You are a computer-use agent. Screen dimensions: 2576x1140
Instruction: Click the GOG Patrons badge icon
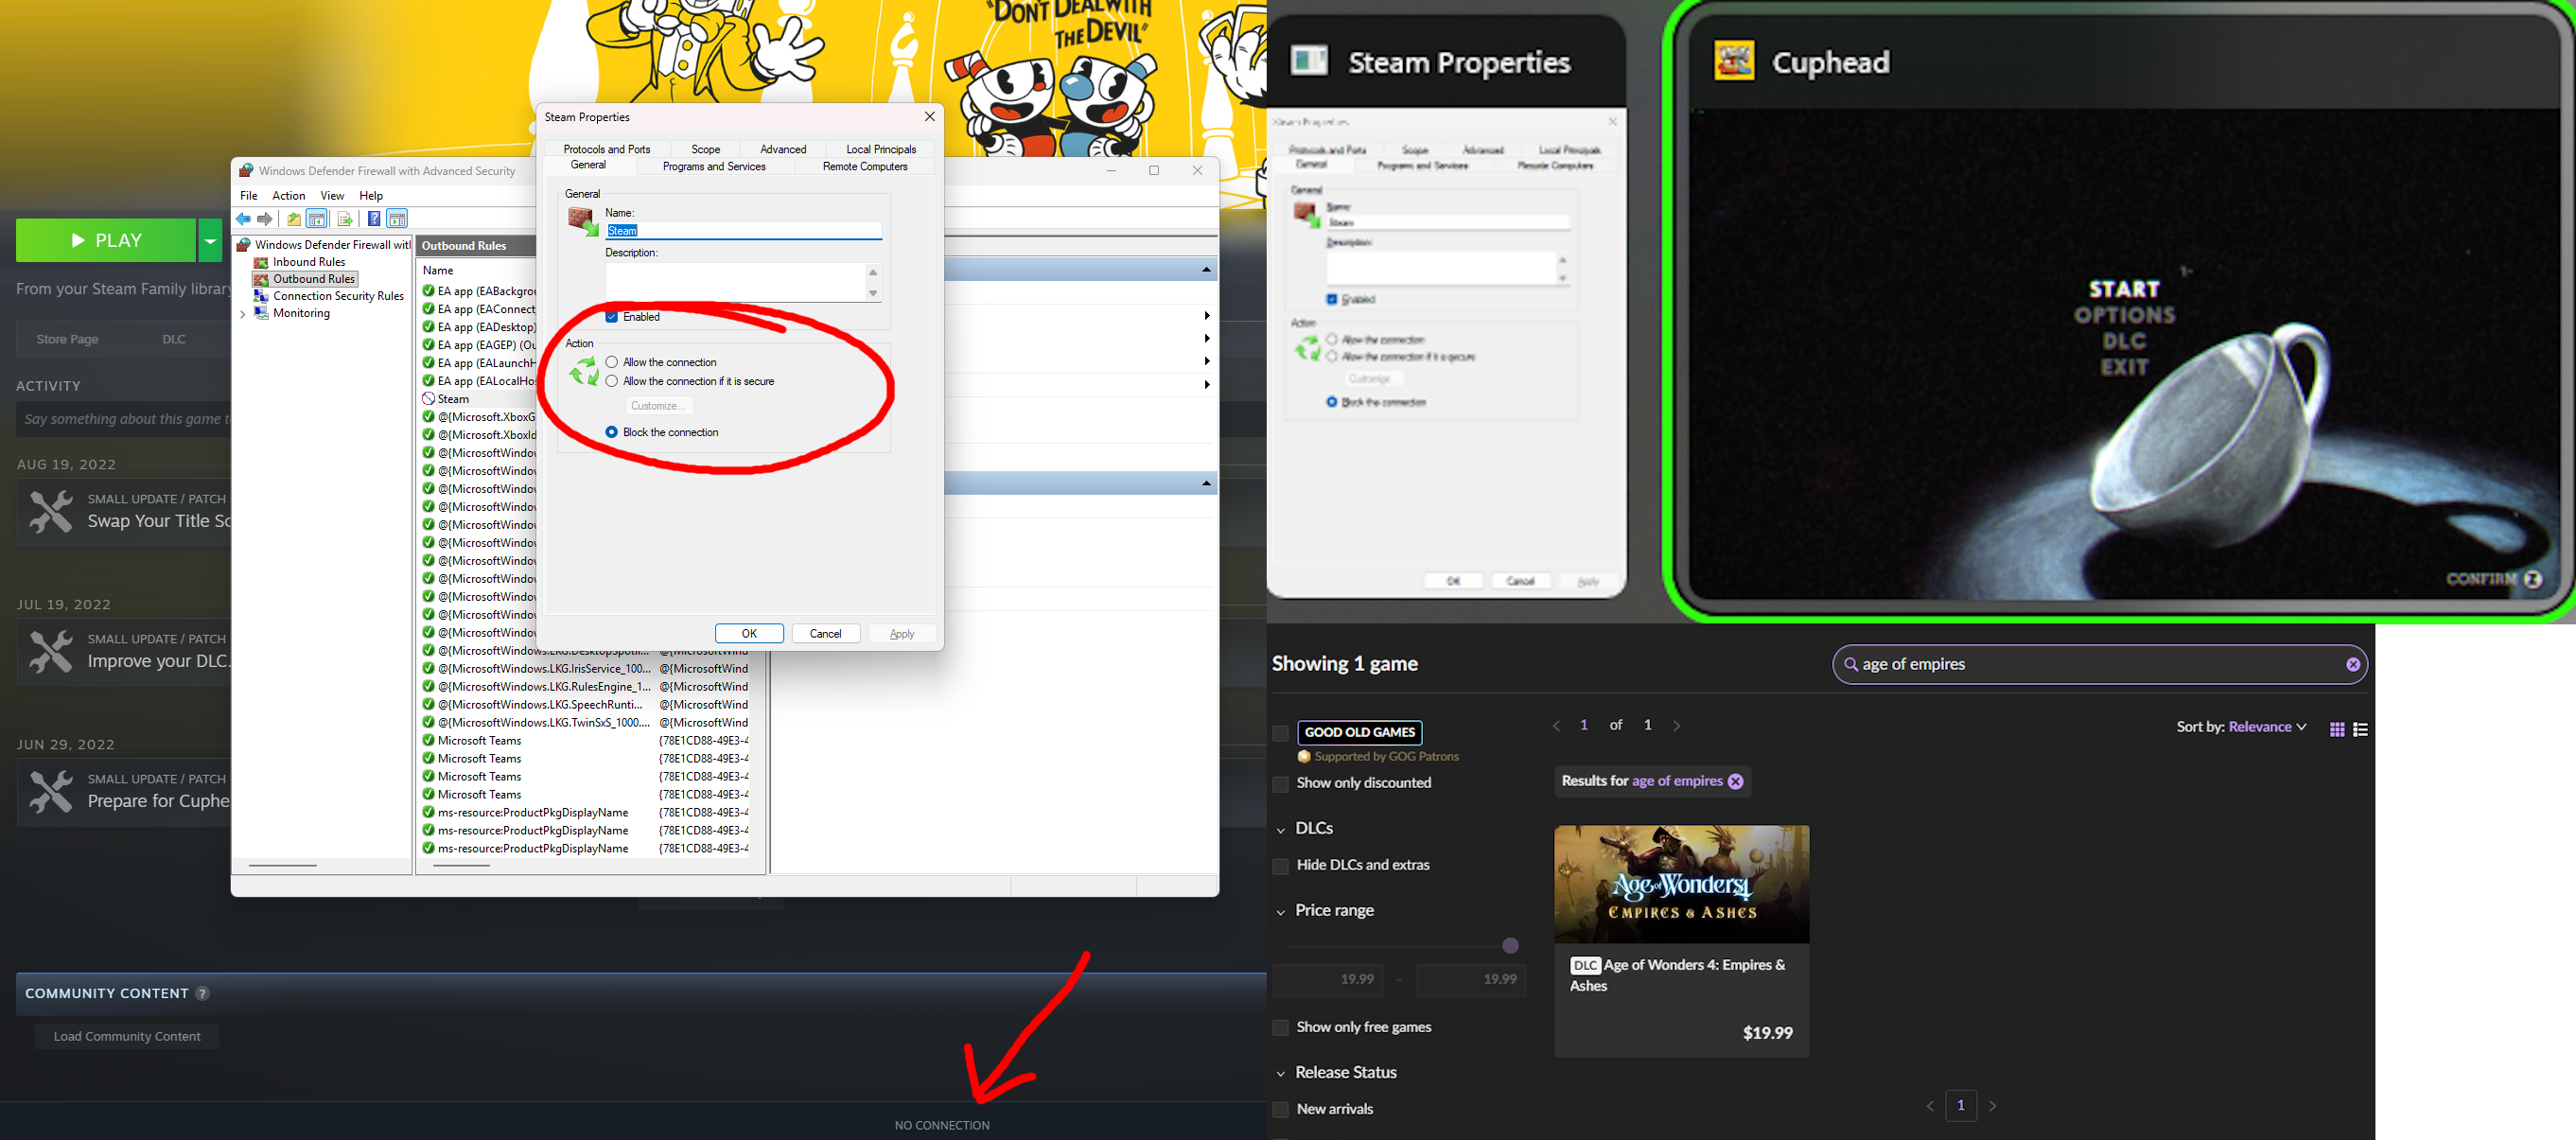(1304, 757)
